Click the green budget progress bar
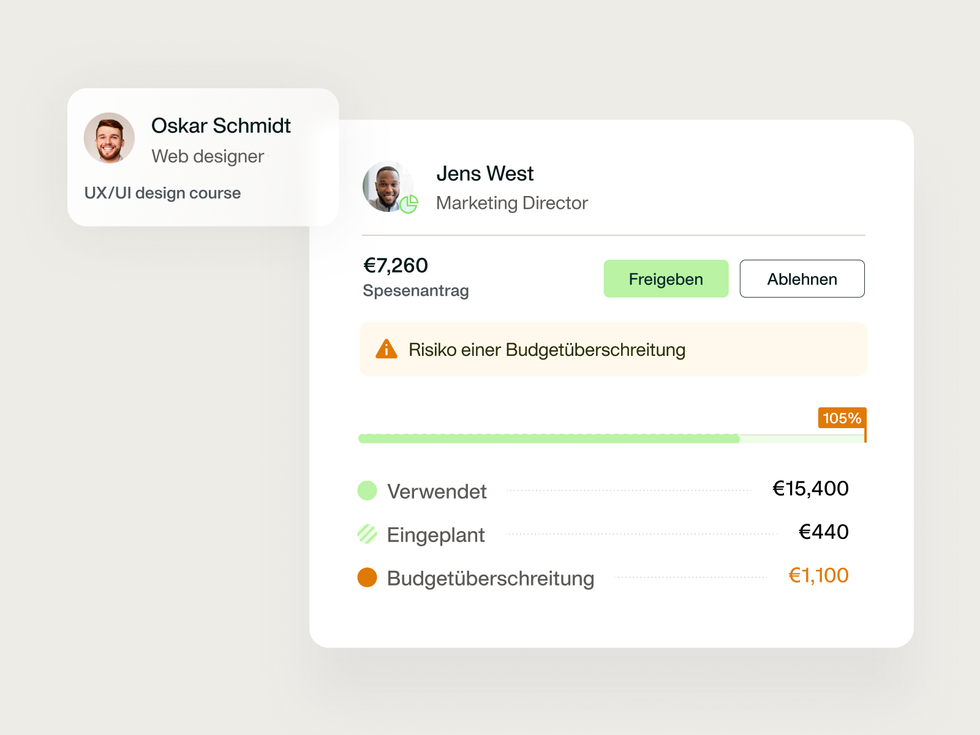 coord(550,438)
